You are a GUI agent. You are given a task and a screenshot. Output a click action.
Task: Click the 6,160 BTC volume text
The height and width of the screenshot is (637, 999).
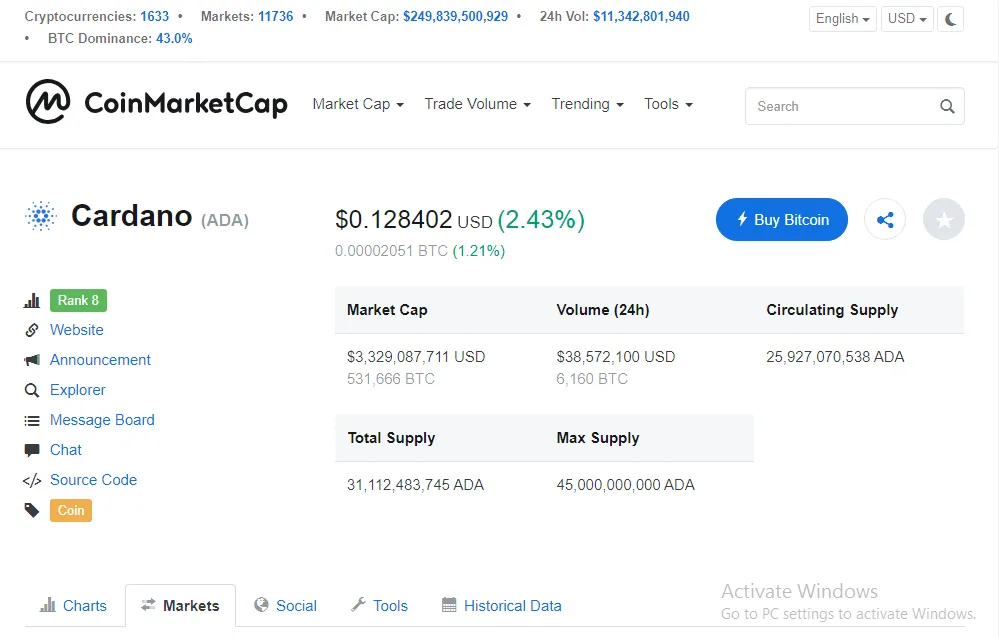coord(592,379)
